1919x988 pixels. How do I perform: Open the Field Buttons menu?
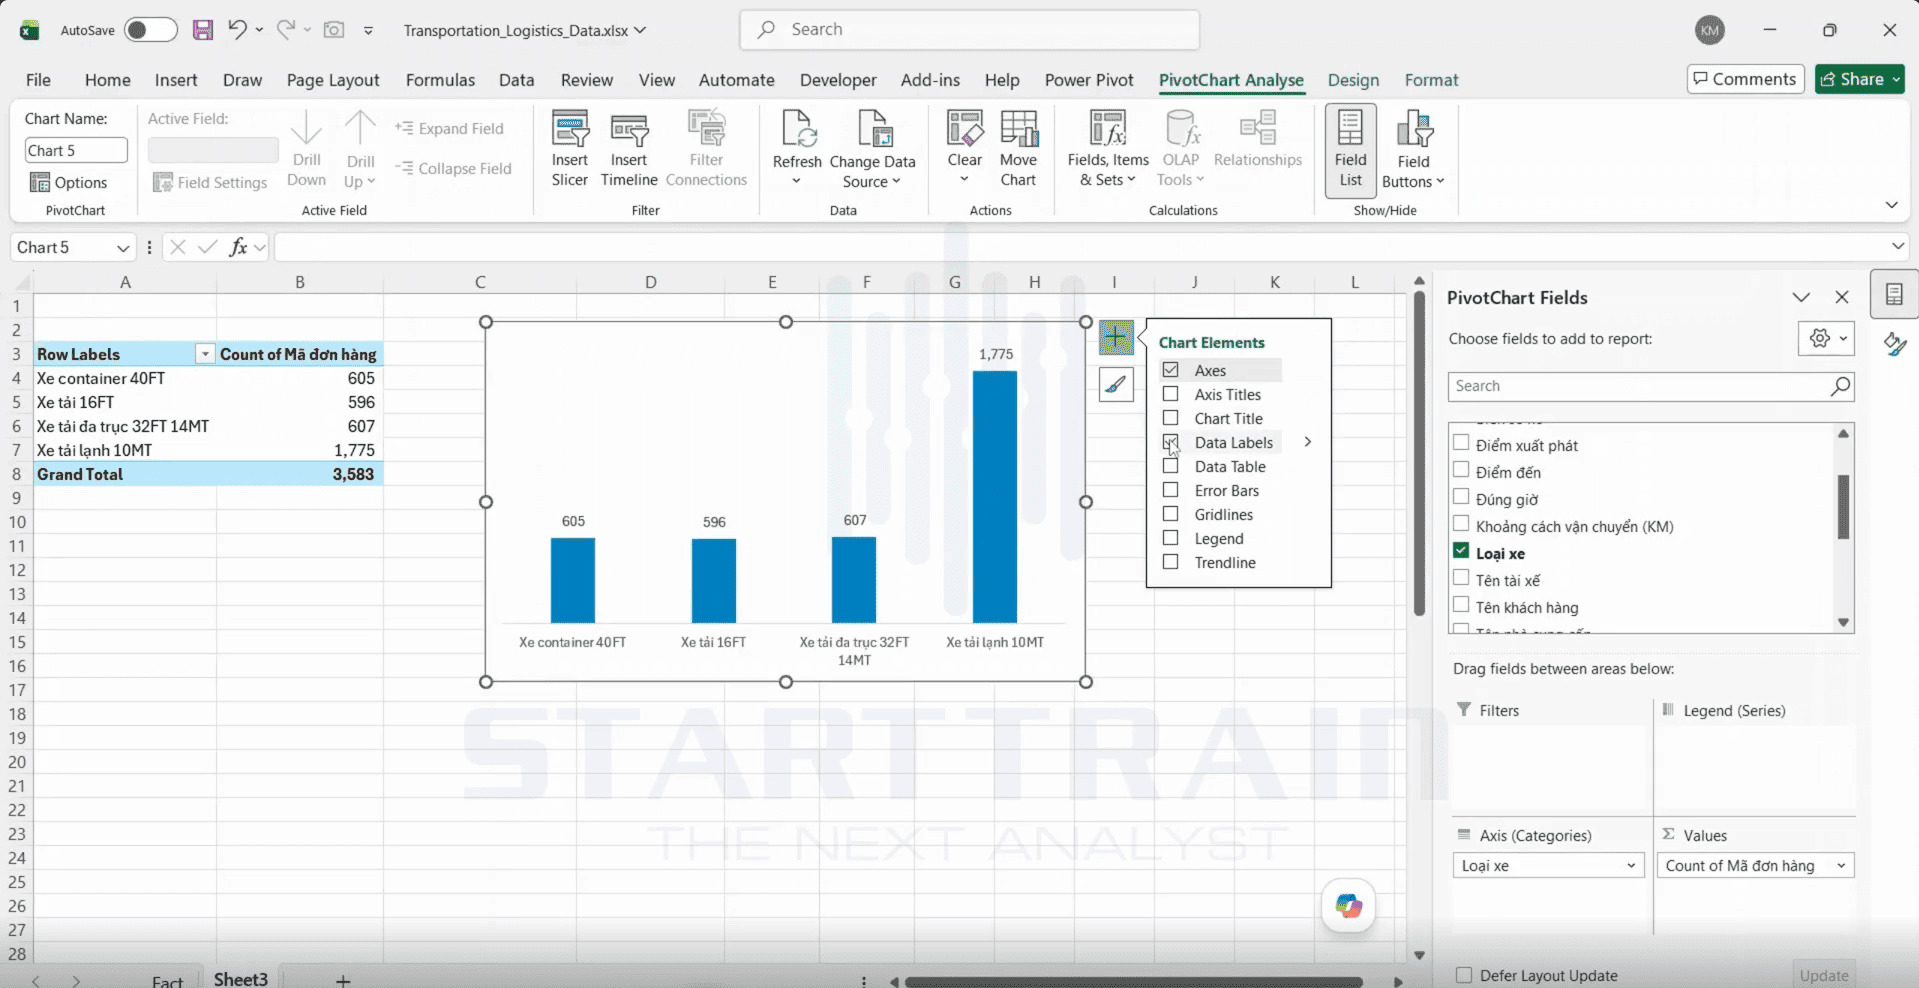[1413, 149]
